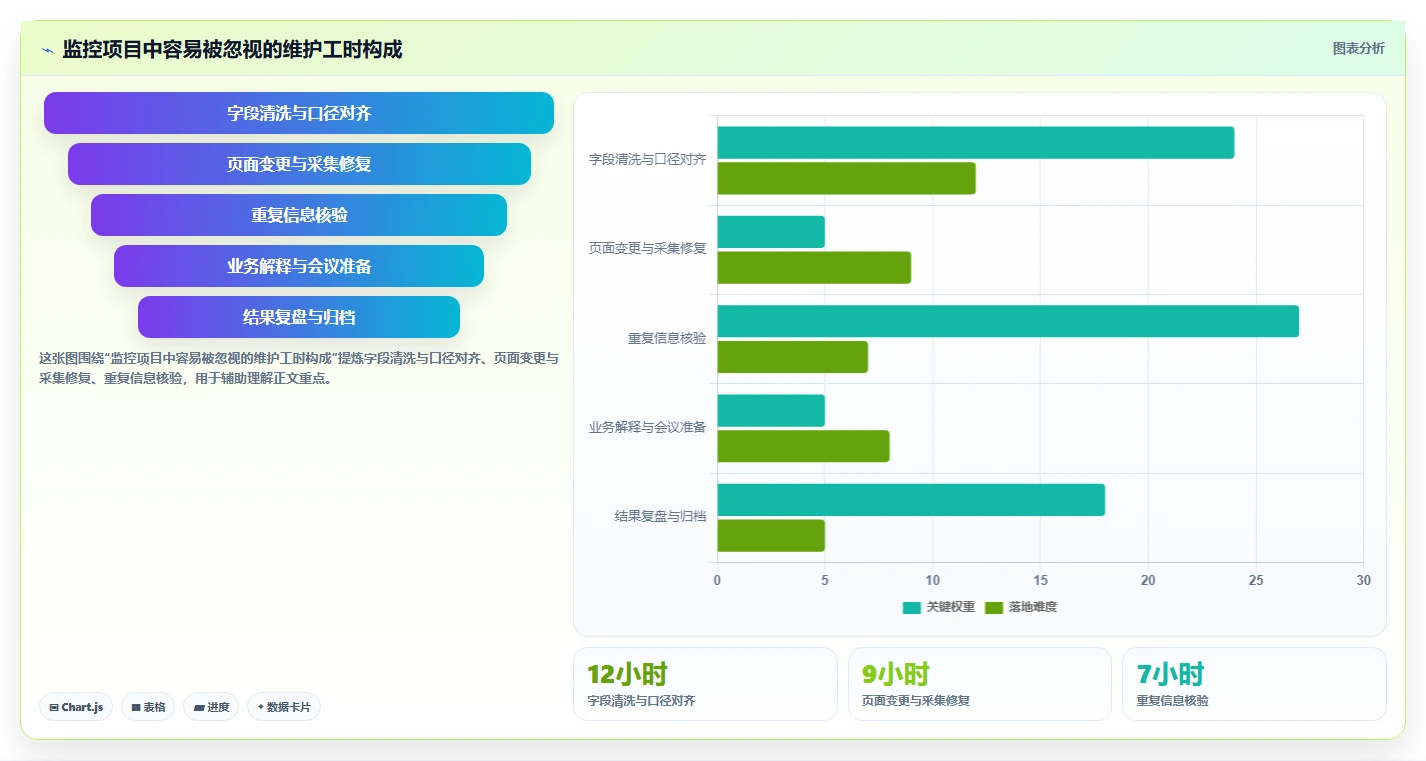Open the 7小时 data card
This screenshot has width=1426, height=761.
coord(1254,684)
